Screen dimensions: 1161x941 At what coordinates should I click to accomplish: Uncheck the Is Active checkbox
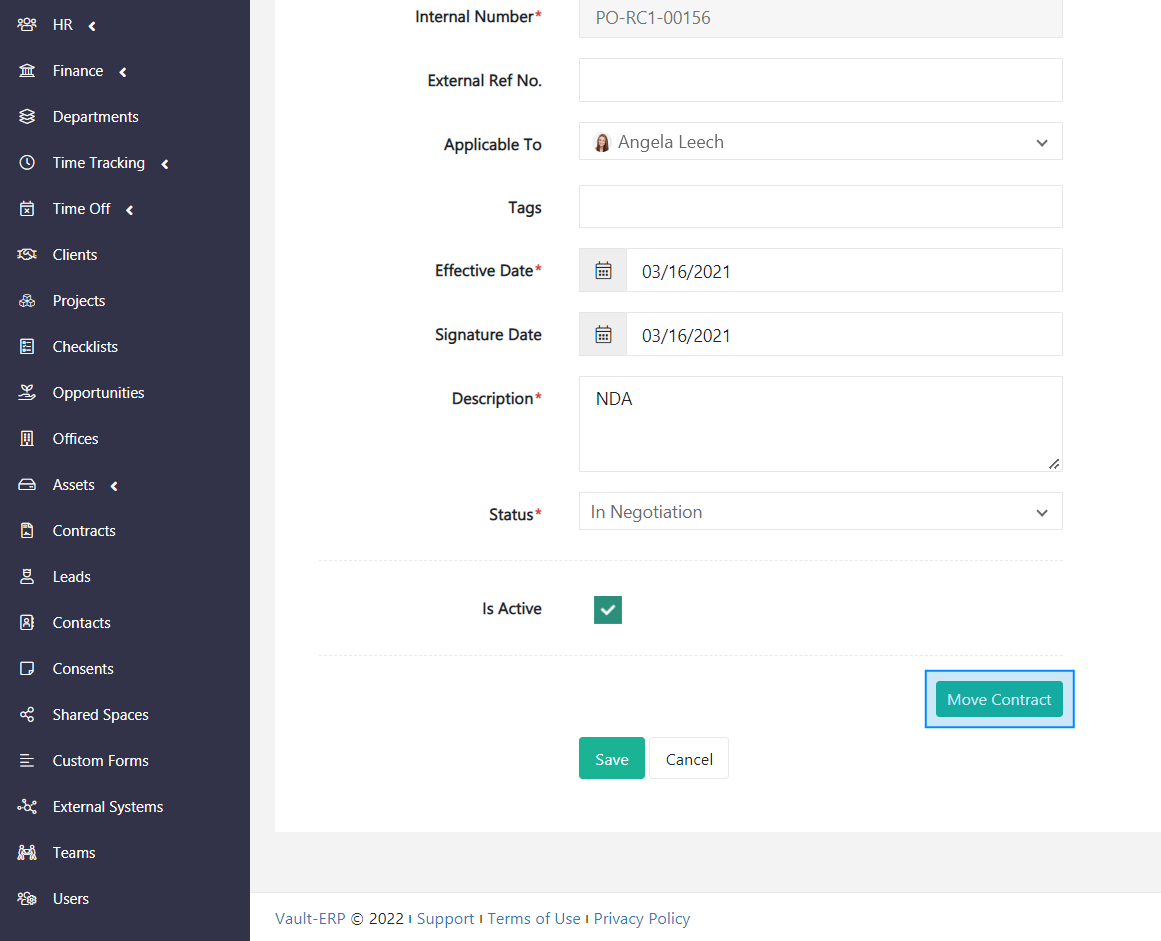608,610
